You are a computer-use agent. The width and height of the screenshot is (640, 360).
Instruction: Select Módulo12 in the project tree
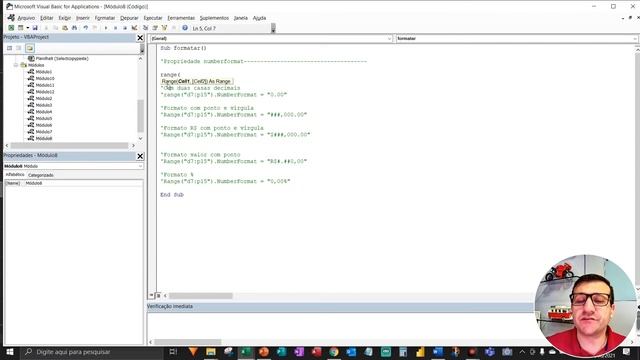[x=45, y=92]
